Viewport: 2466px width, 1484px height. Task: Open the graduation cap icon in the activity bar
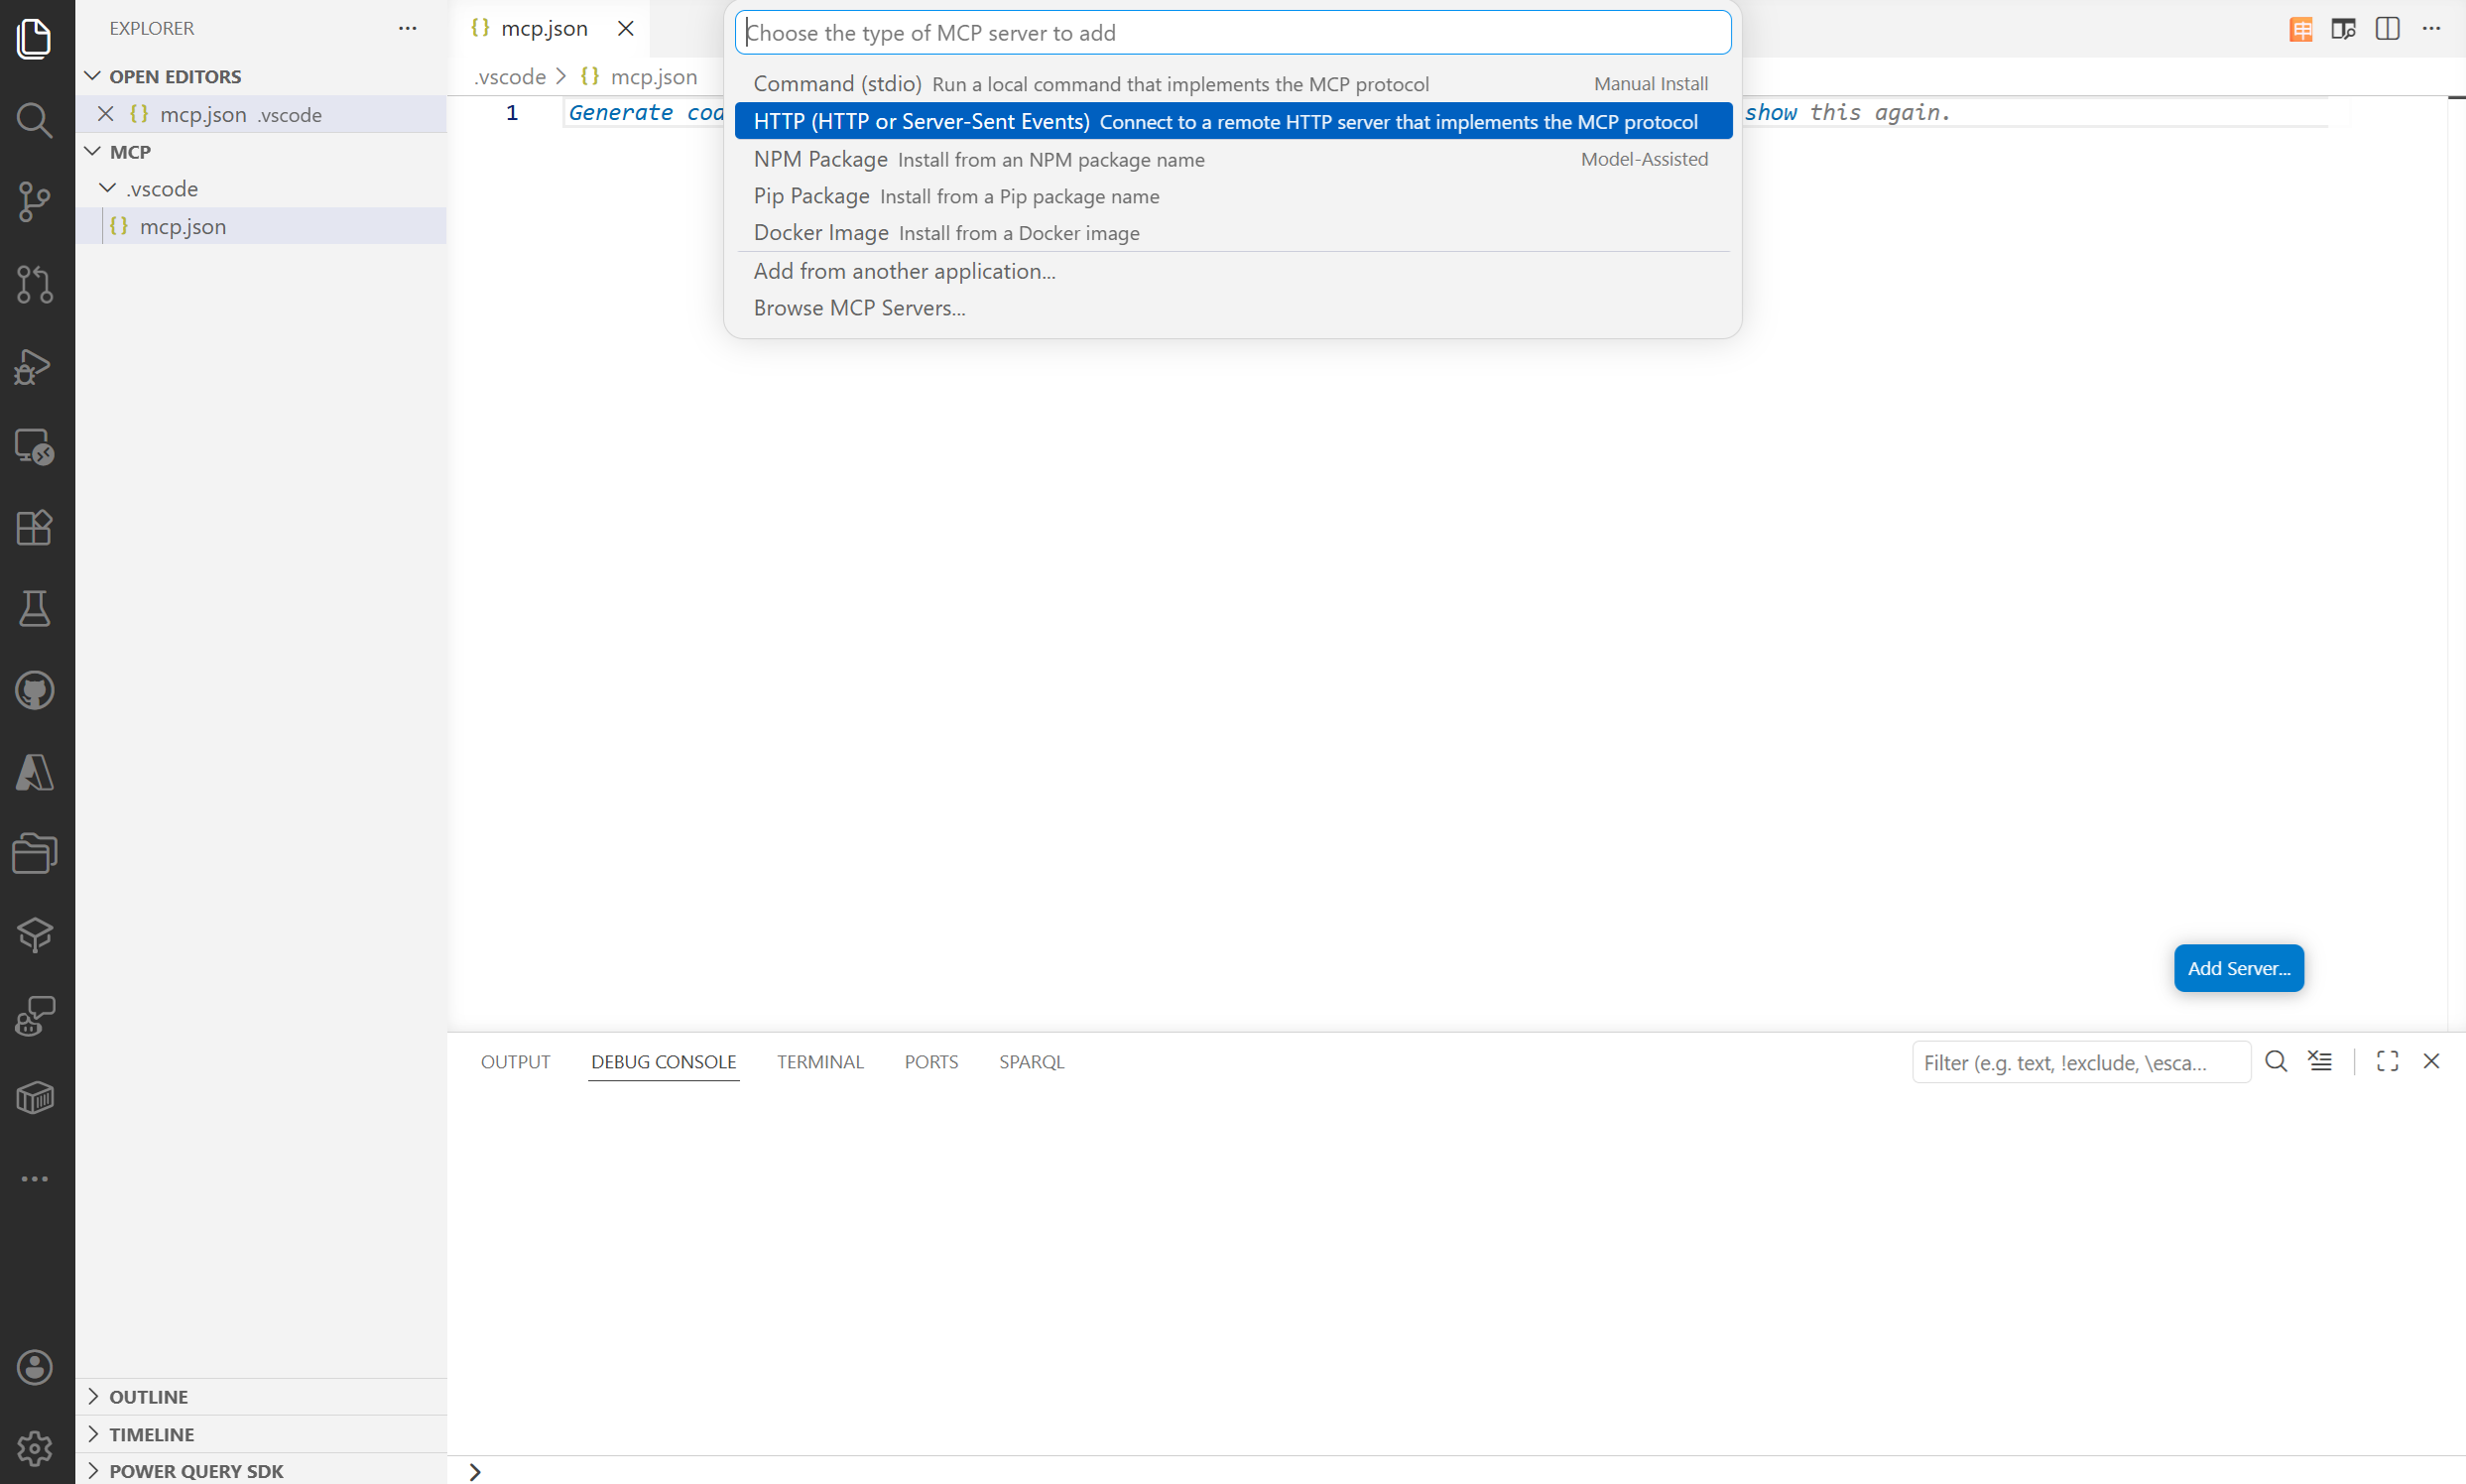(35, 935)
